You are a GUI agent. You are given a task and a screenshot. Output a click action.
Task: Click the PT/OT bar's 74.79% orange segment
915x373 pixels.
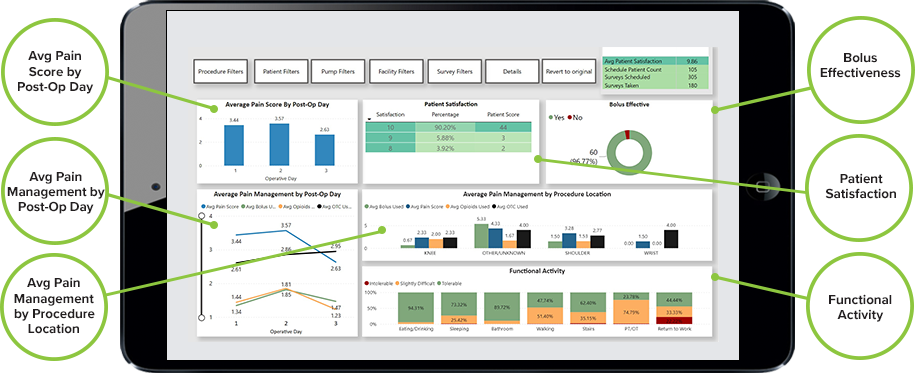tap(631, 312)
